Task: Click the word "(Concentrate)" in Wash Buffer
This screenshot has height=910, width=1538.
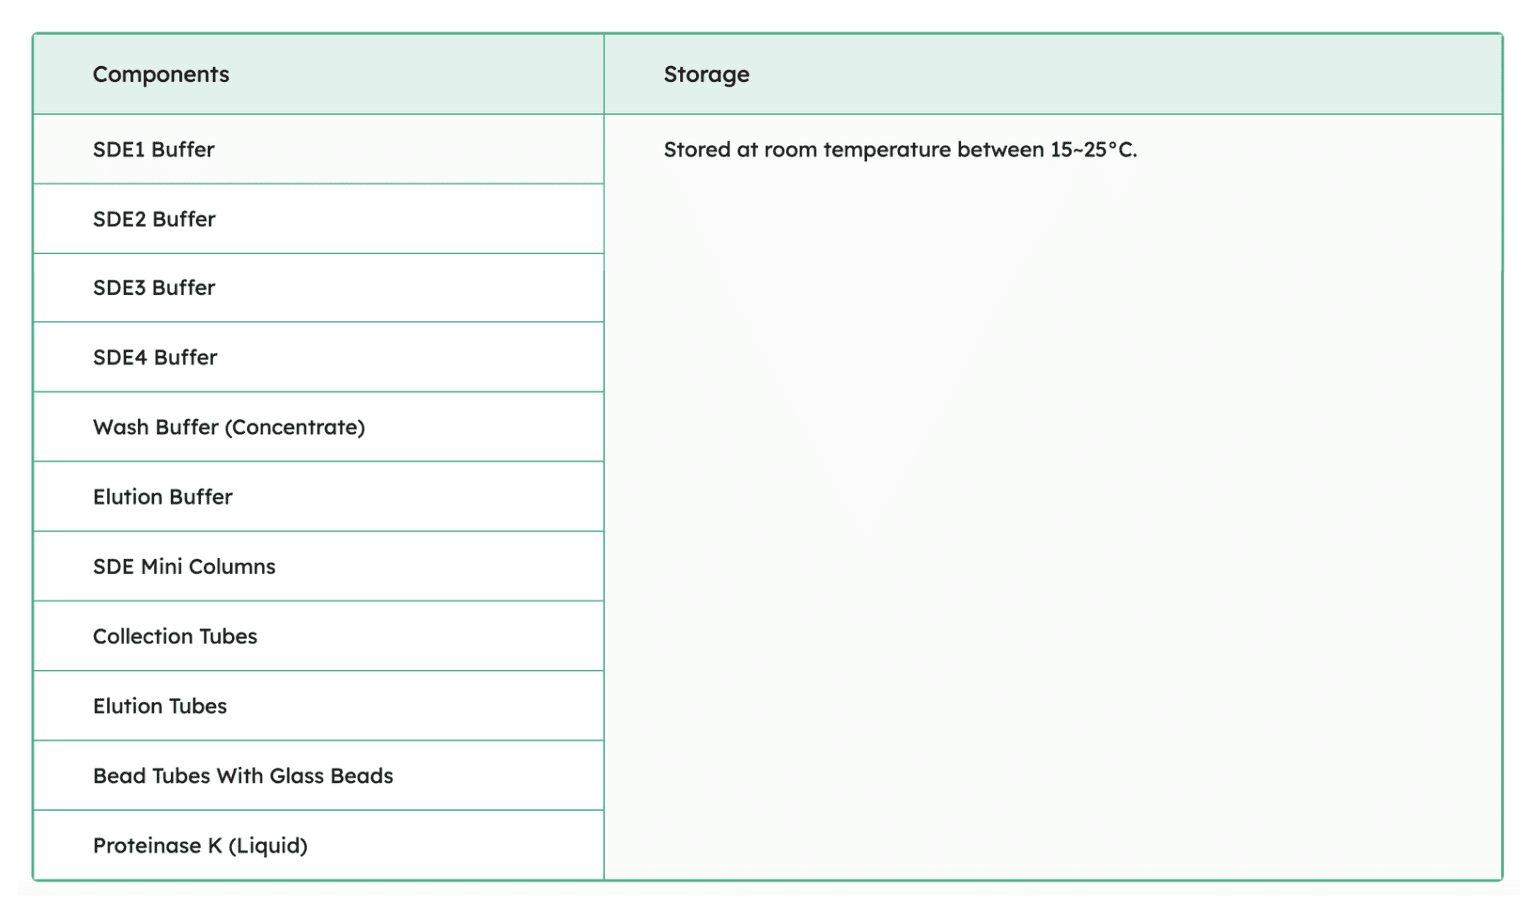Action: pyautogui.click(x=295, y=428)
